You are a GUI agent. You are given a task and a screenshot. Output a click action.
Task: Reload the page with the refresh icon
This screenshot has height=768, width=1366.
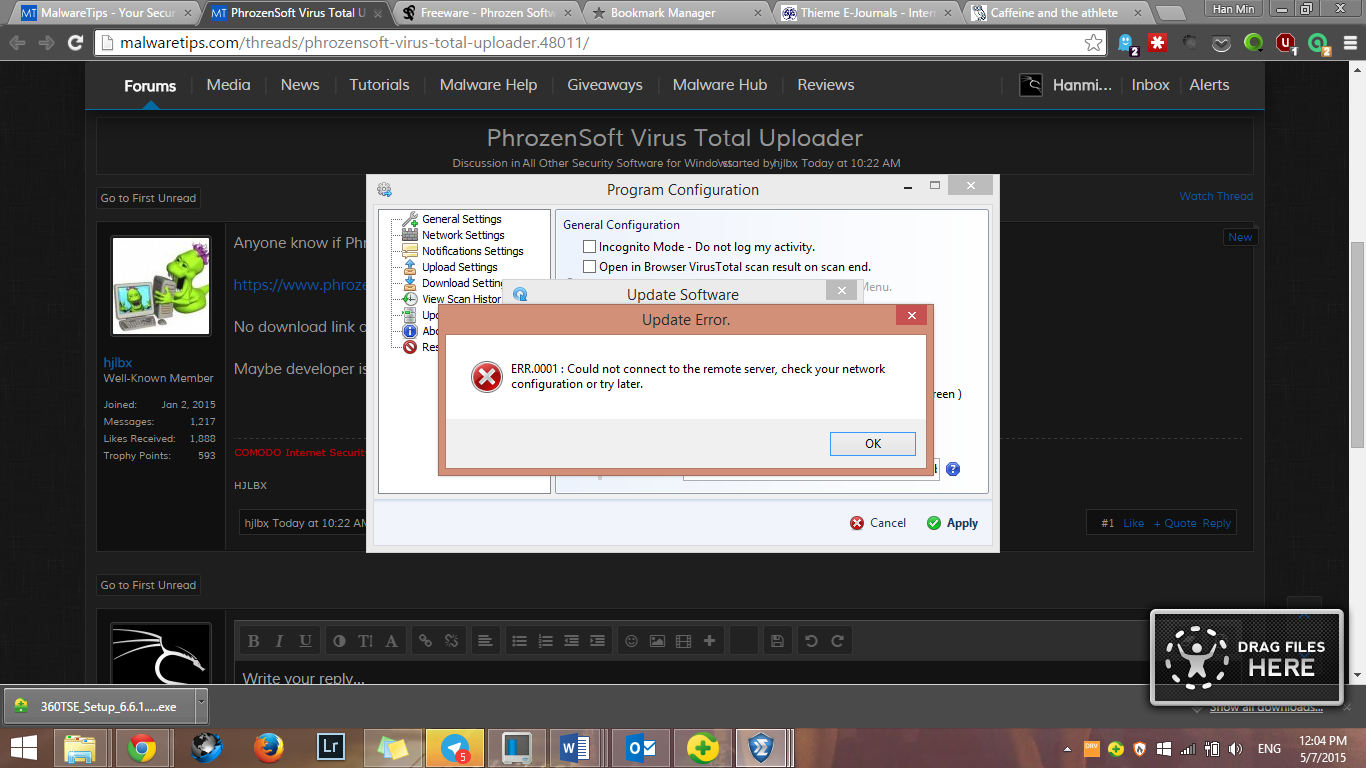(75, 44)
